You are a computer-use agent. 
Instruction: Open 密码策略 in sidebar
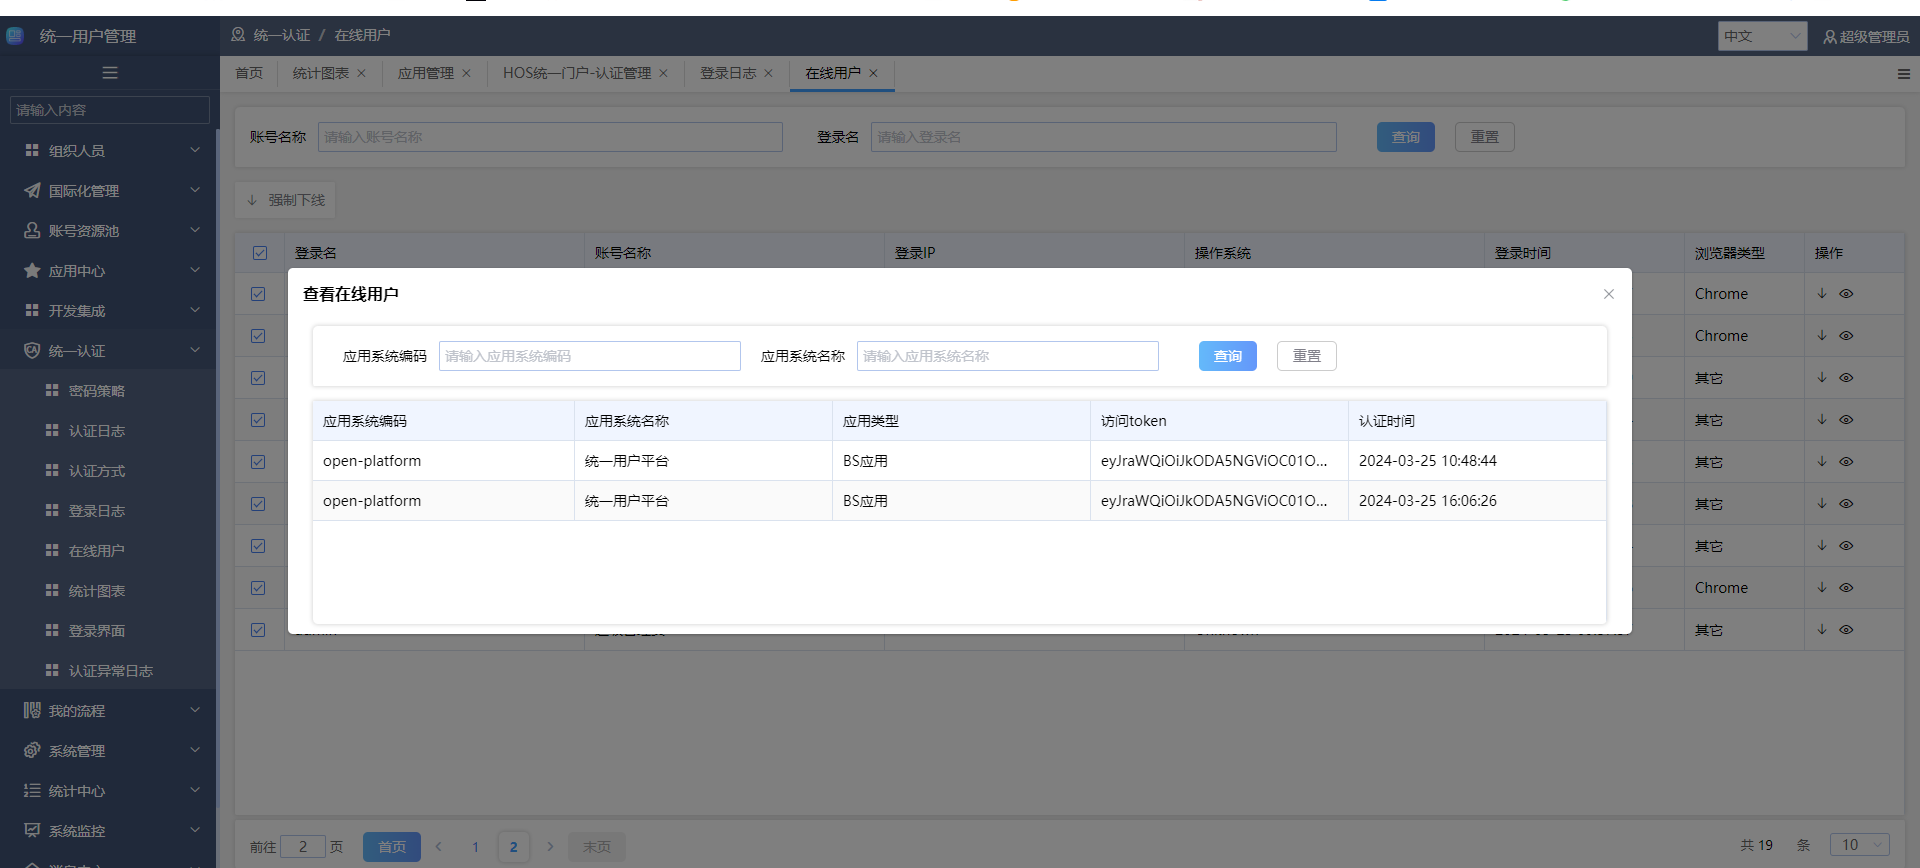(x=97, y=391)
